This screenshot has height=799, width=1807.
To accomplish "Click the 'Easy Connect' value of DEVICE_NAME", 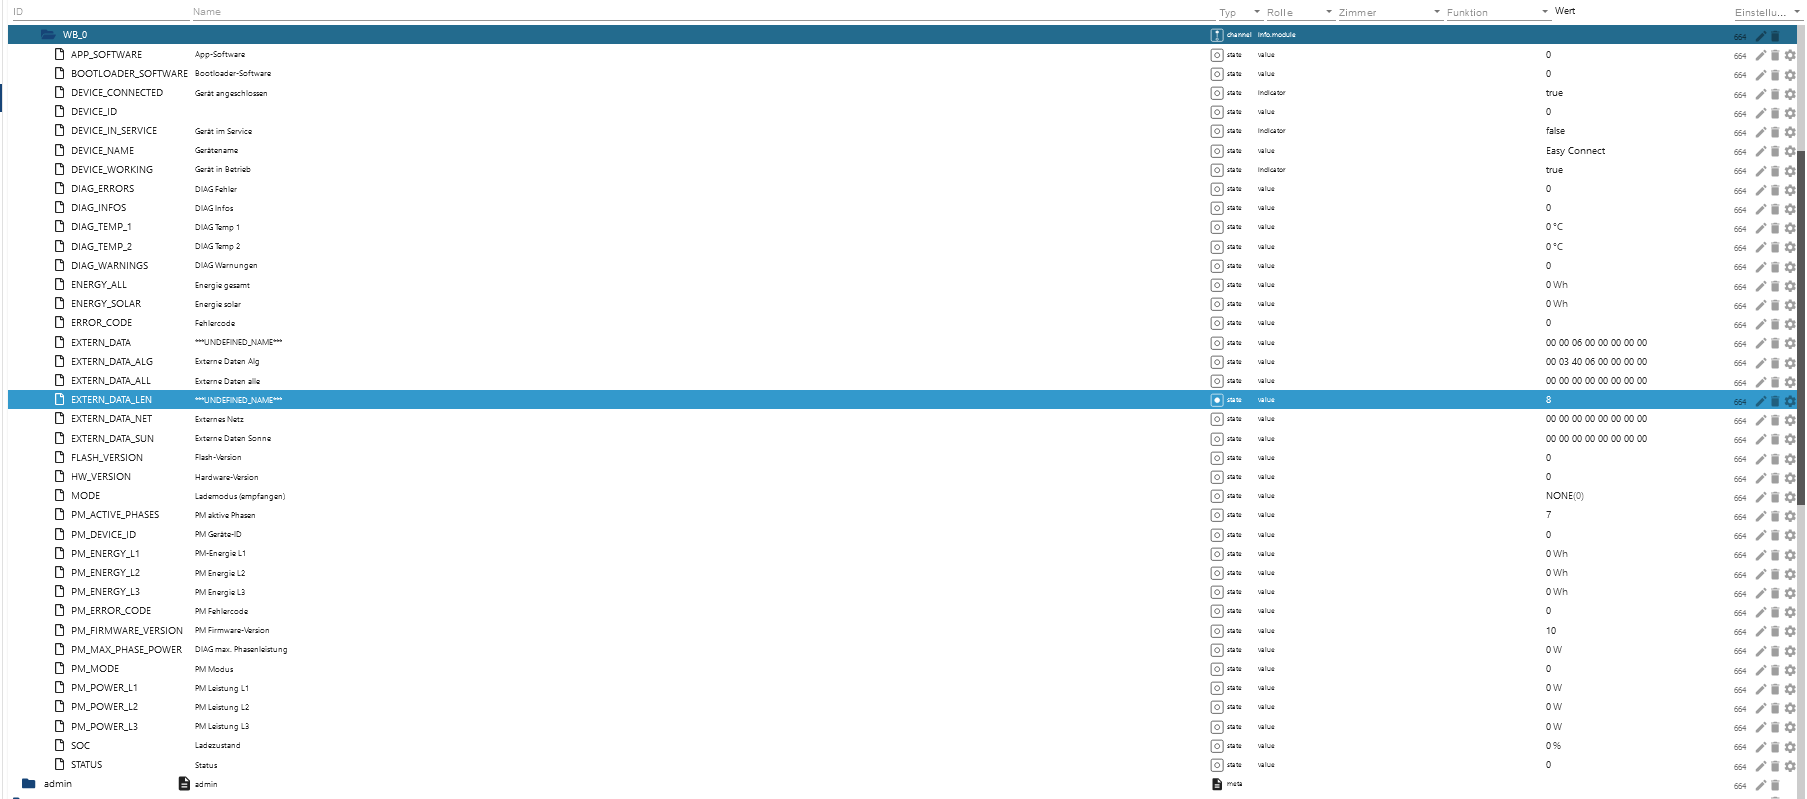I will point(1575,151).
